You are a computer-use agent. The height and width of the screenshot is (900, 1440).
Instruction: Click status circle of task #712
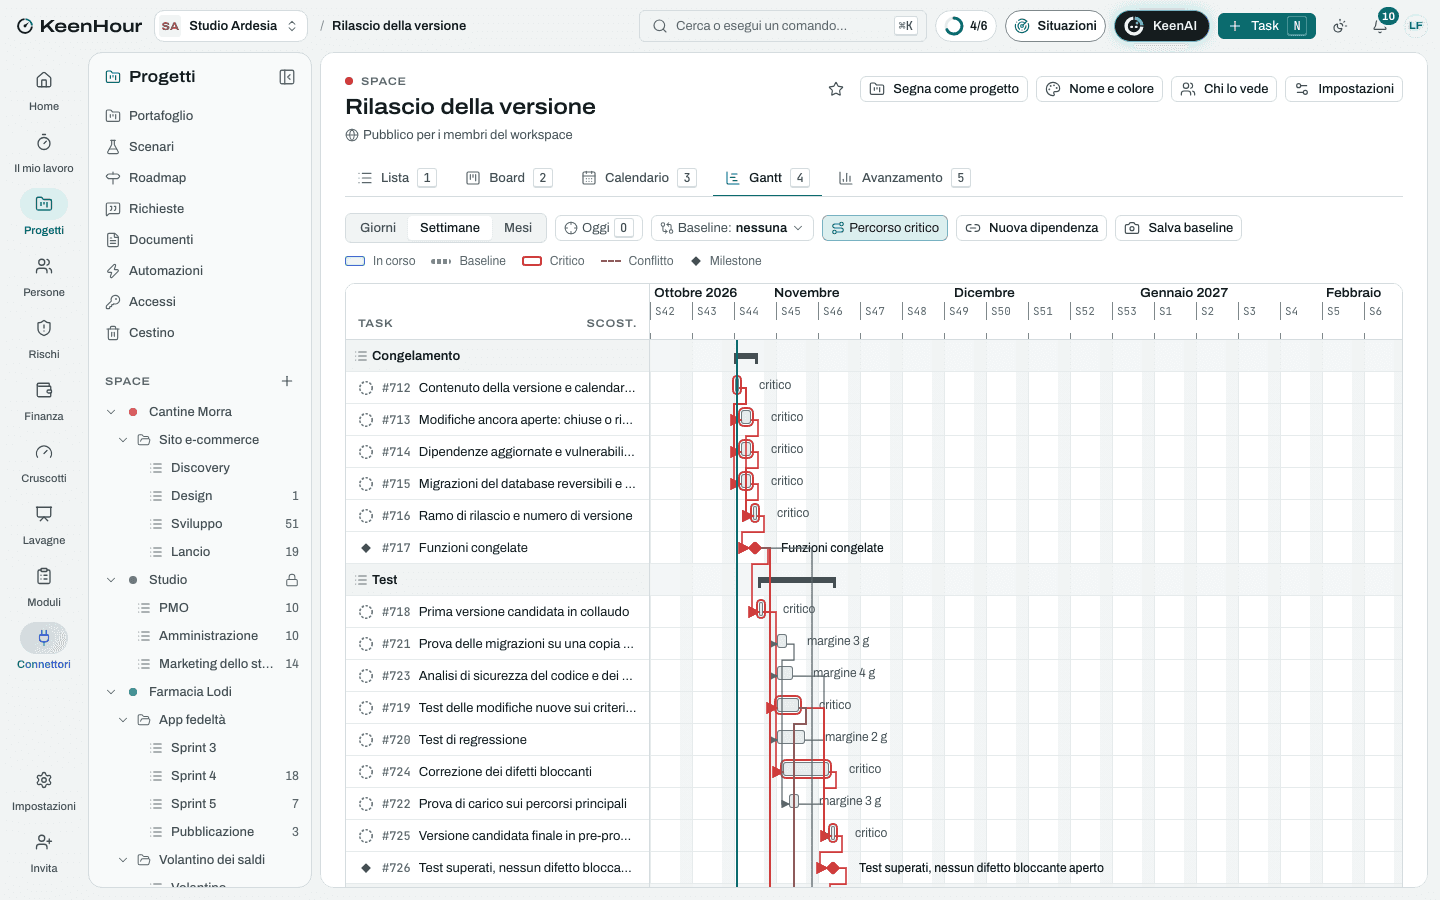(366, 388)
